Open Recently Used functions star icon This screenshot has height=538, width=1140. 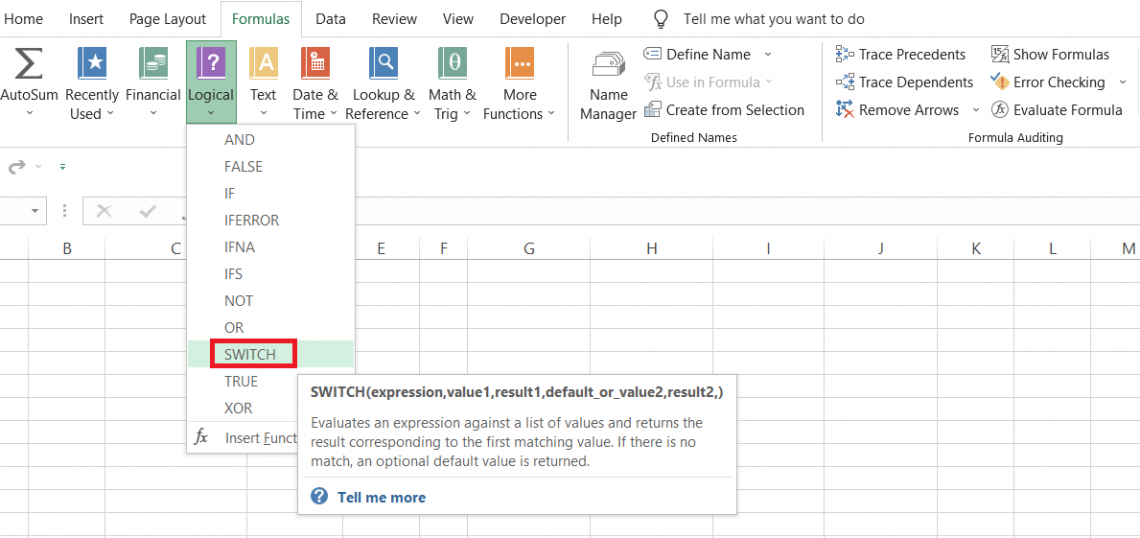click(x=92, y=65)
